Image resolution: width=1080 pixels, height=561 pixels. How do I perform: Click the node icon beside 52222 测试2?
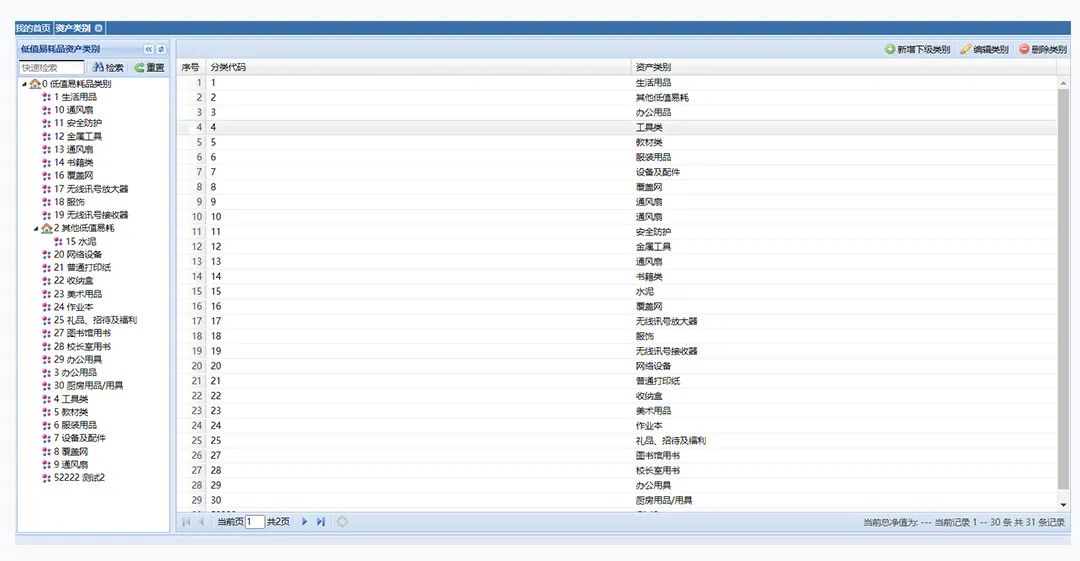click(47, 478)
